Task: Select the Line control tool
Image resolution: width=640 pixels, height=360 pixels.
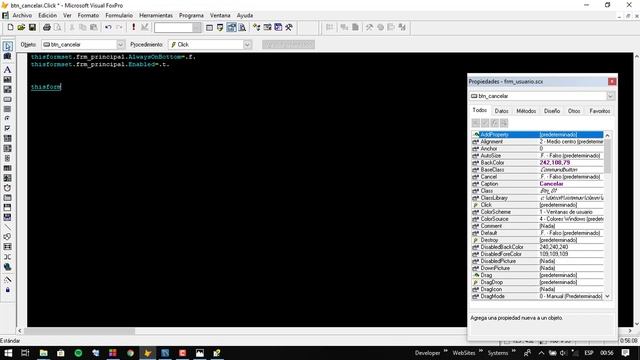Action: (7, 227)
